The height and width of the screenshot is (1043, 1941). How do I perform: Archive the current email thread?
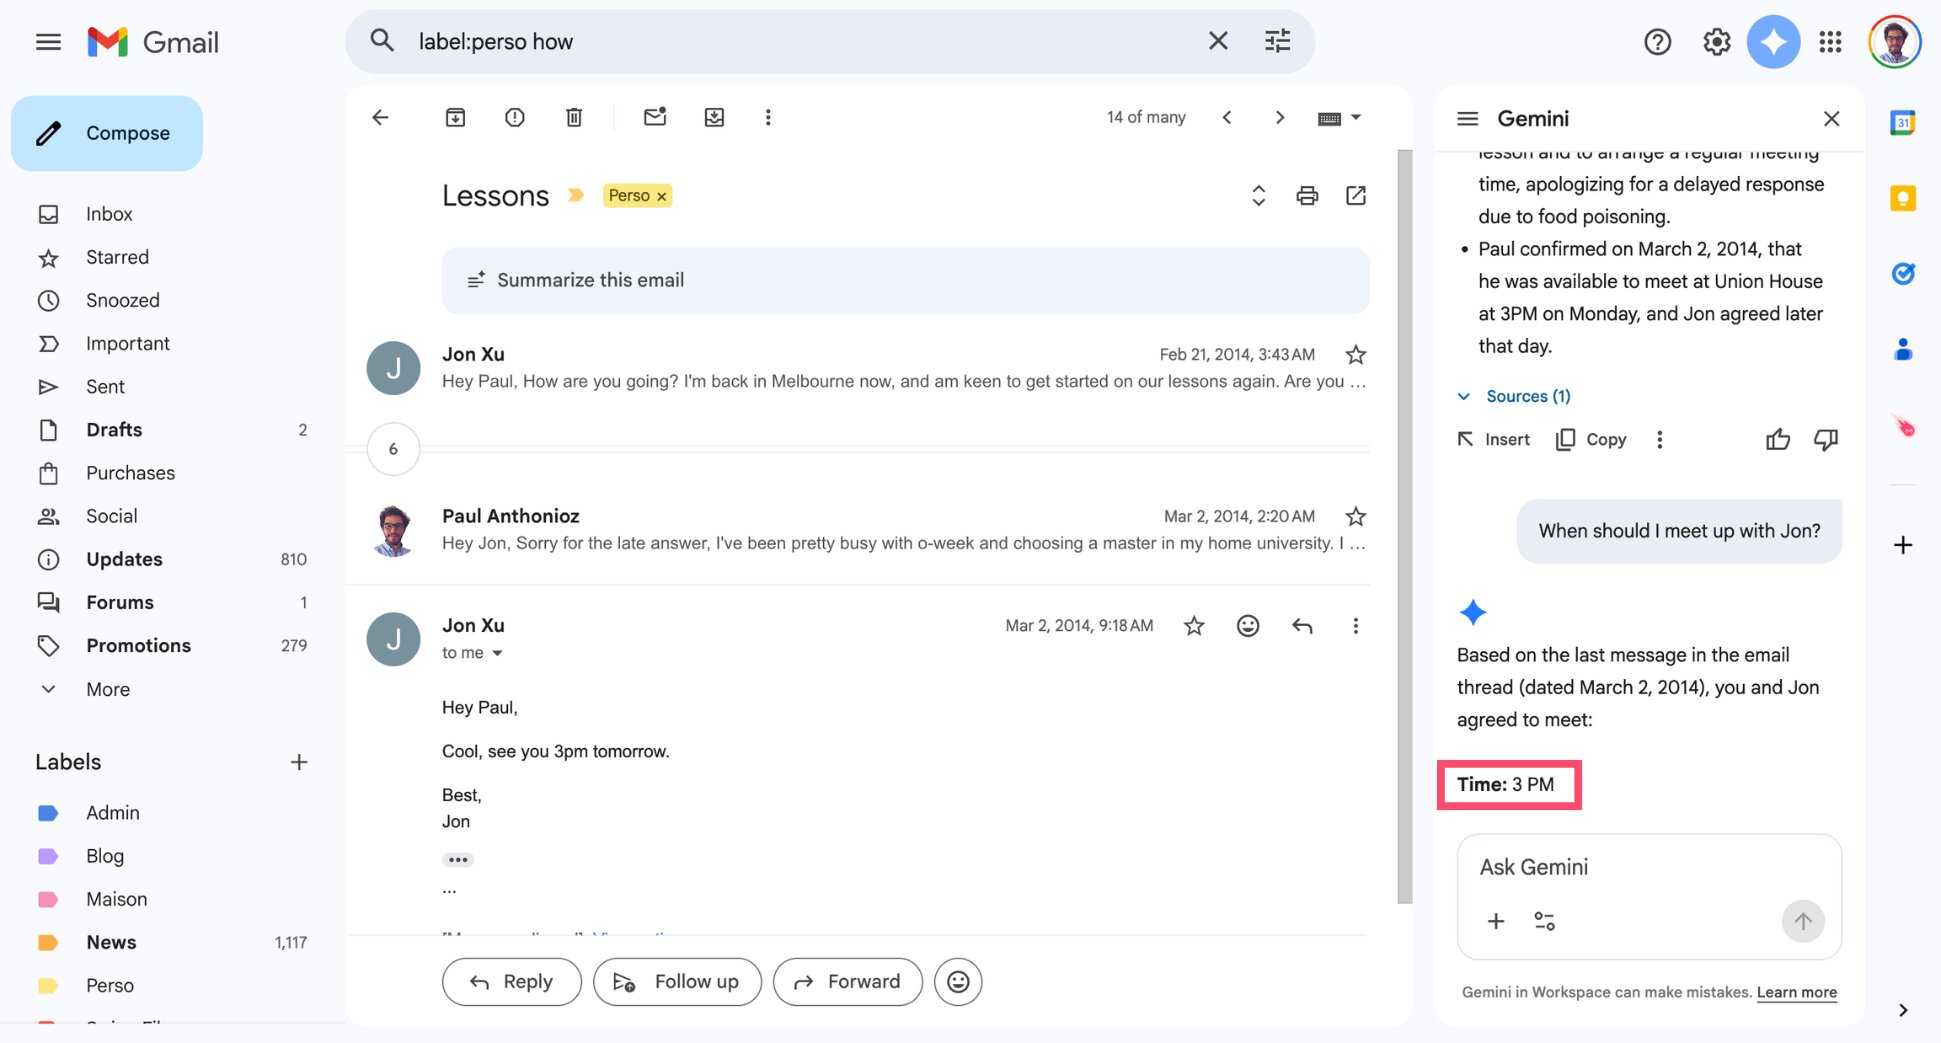click(455, 117)
